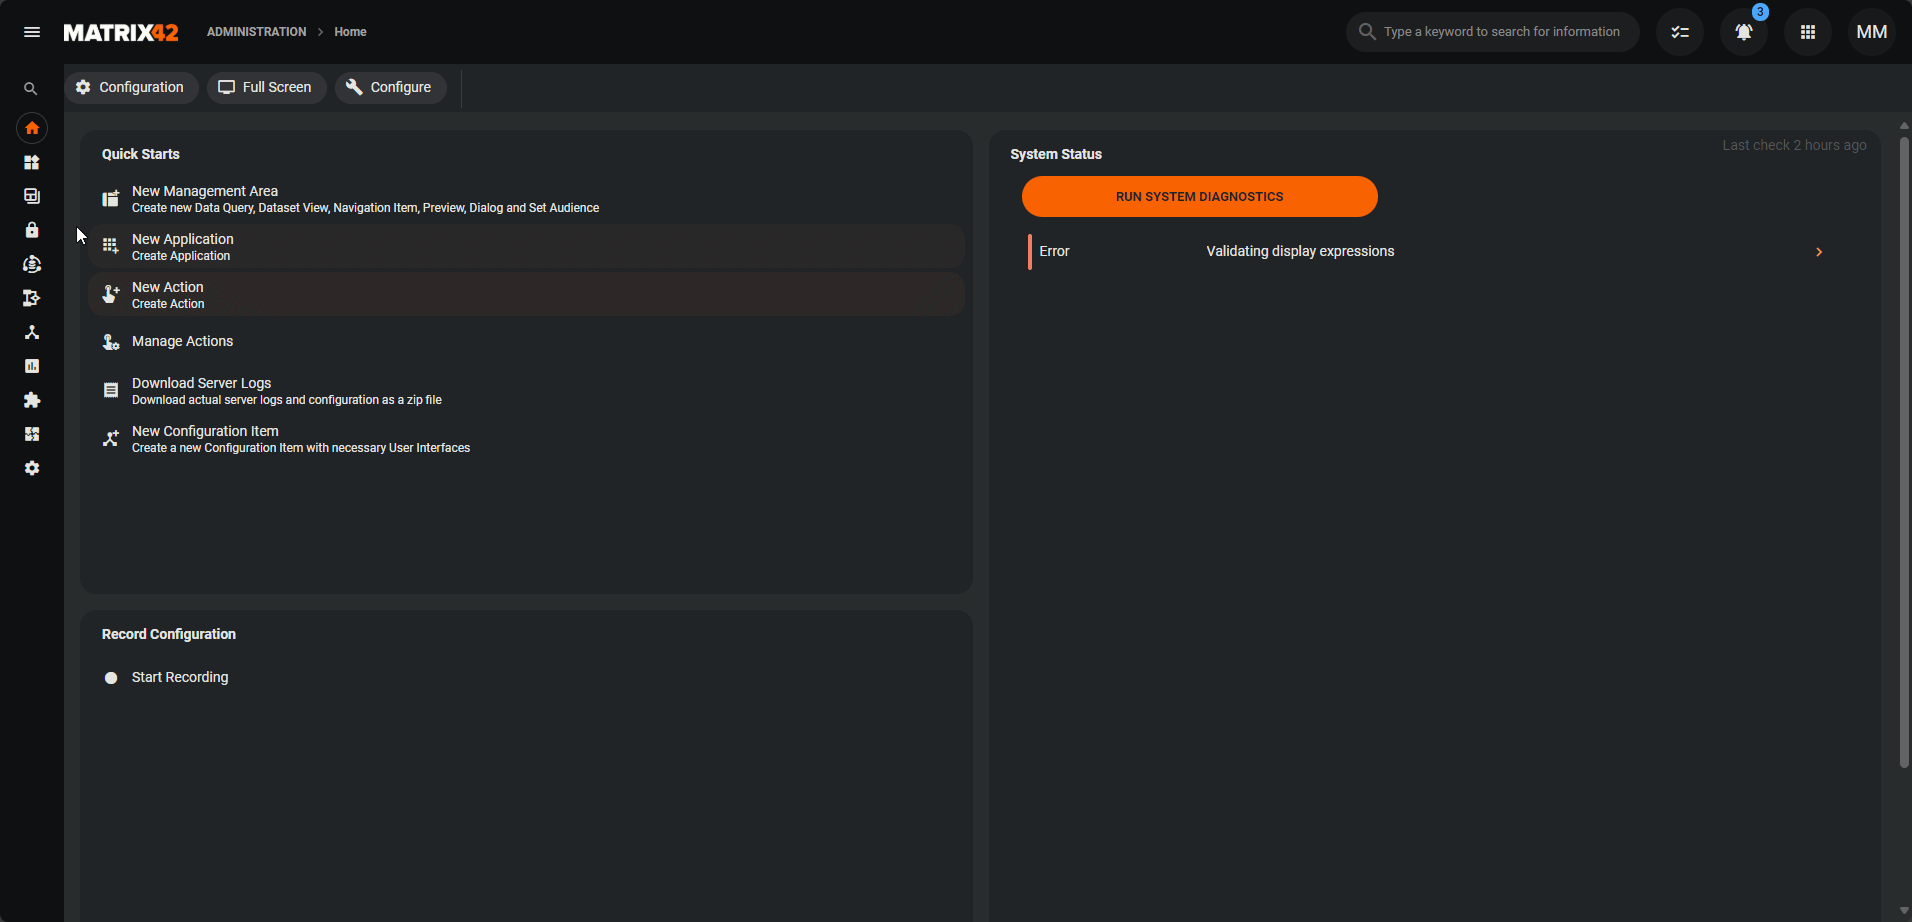Click the checklist tasks icon in header
This screenshot has width=1912, height=922.
tap(1679, 32)
